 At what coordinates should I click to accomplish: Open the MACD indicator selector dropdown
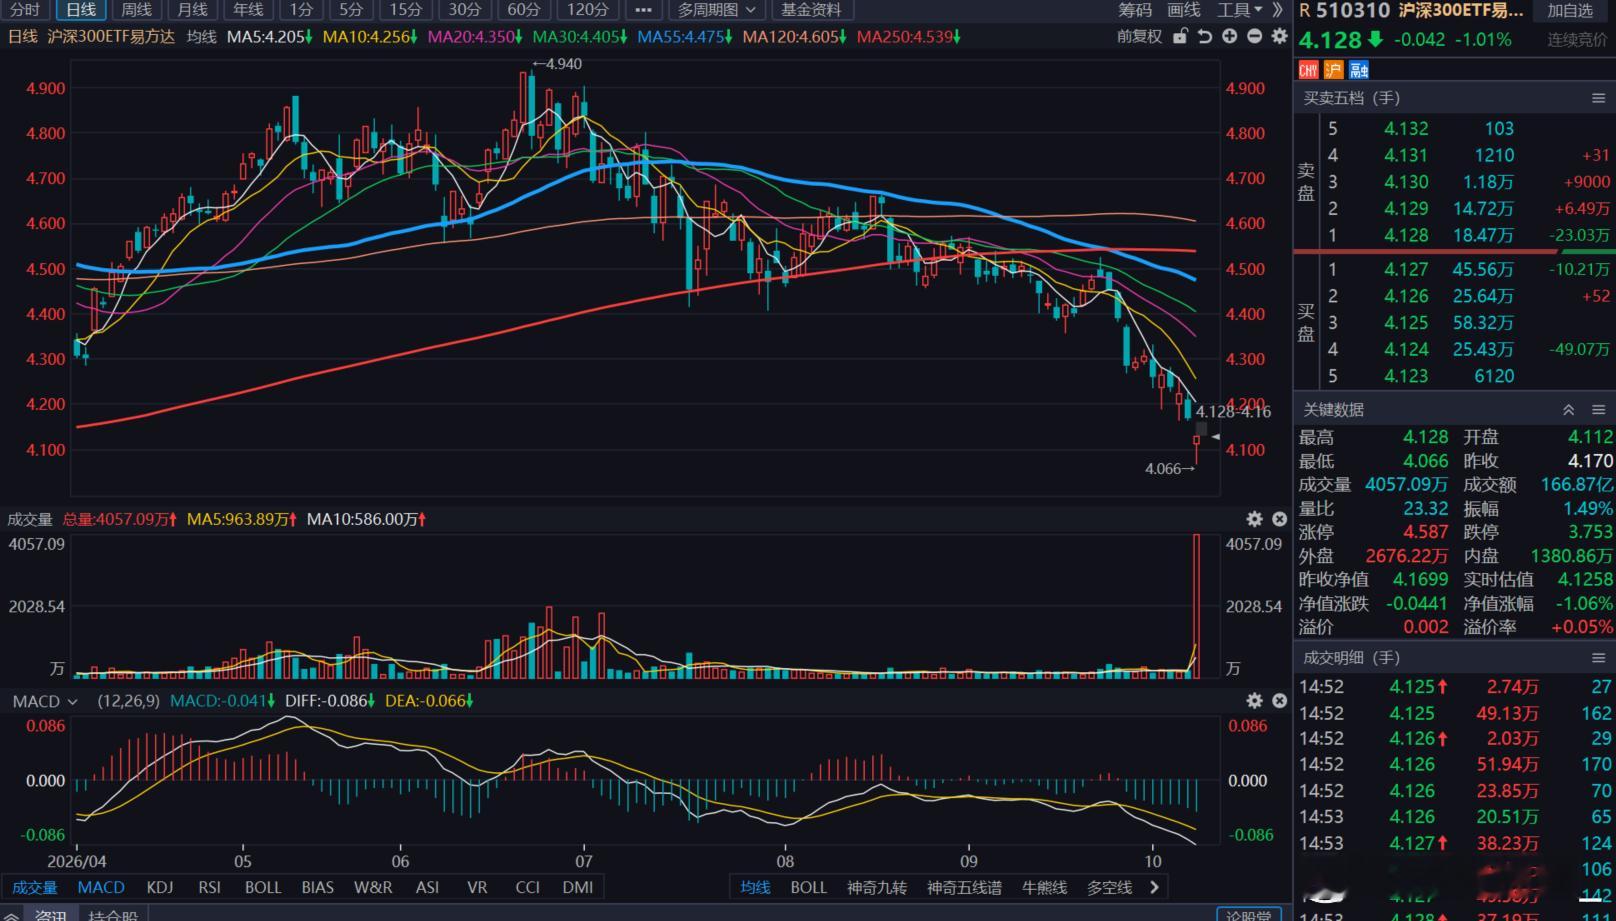click(x=45, y=702)
